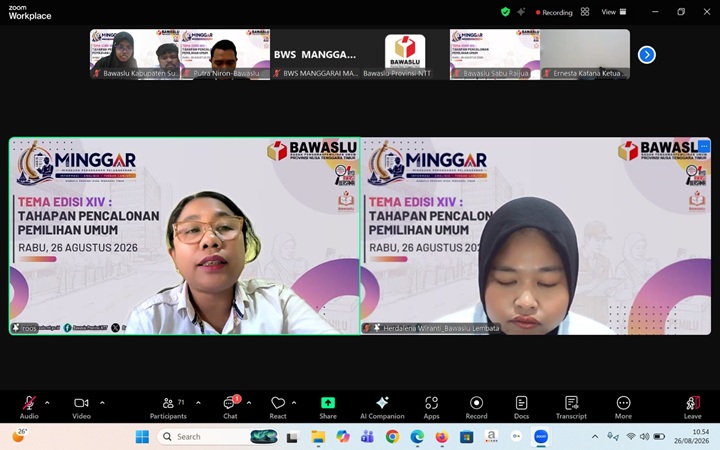Open the React menu
This screenshot has width=720, height=450.
click(x=278, y=407)
